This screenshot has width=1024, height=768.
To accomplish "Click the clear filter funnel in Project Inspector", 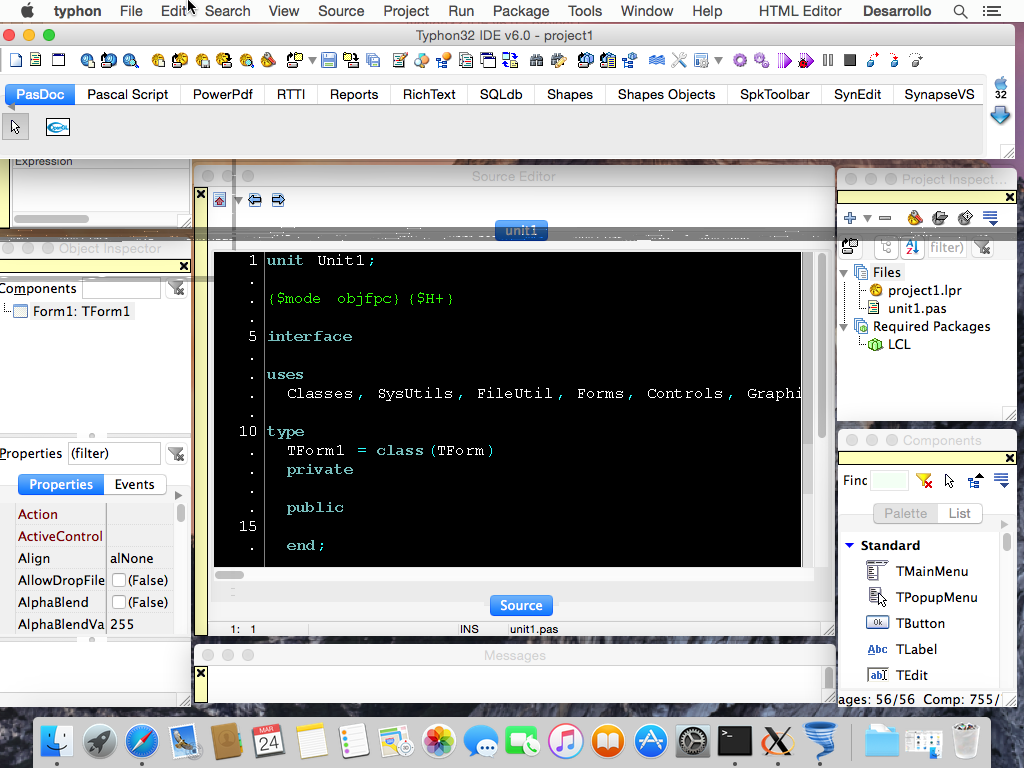I will pos(982,248).
